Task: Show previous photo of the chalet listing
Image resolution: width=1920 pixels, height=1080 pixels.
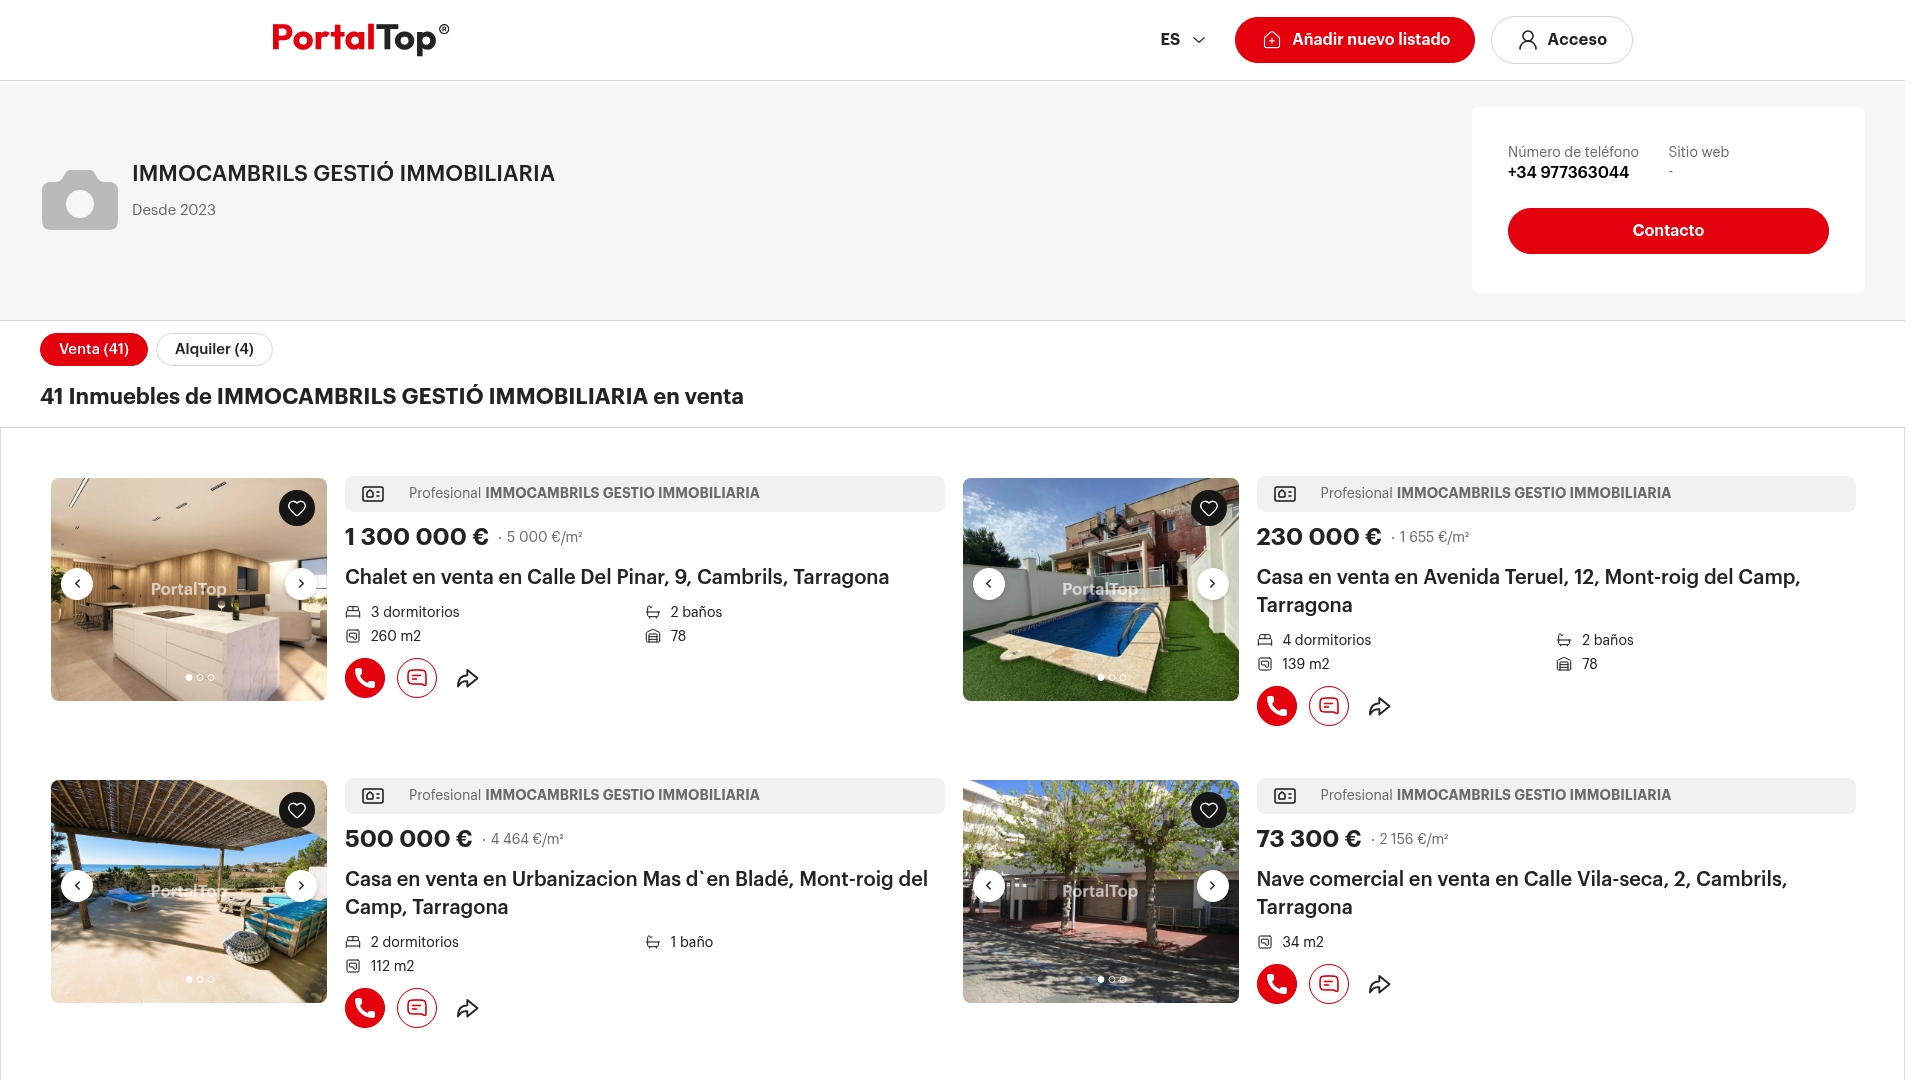Action: [77, 584]
